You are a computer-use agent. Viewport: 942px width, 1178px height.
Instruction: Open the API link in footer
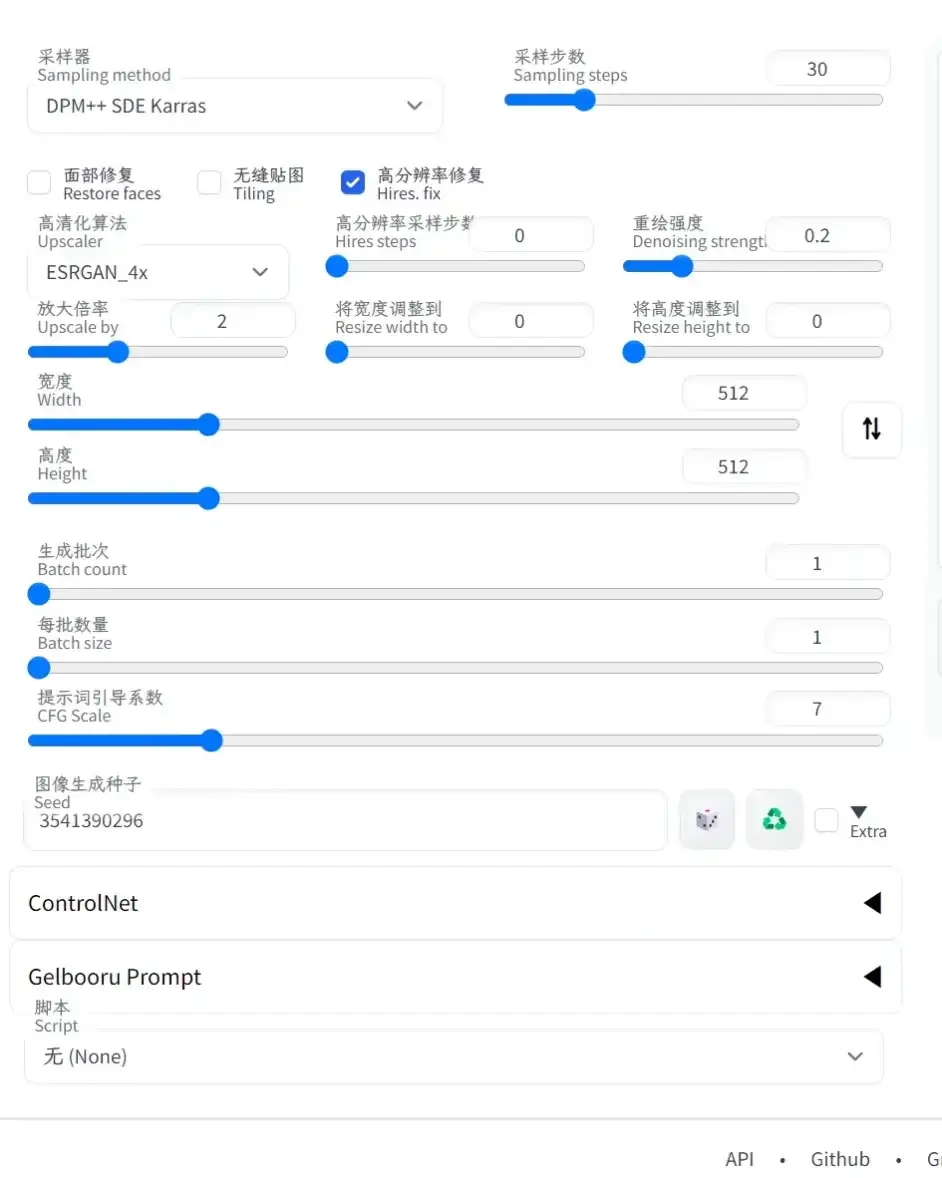tap(740, 1159)
